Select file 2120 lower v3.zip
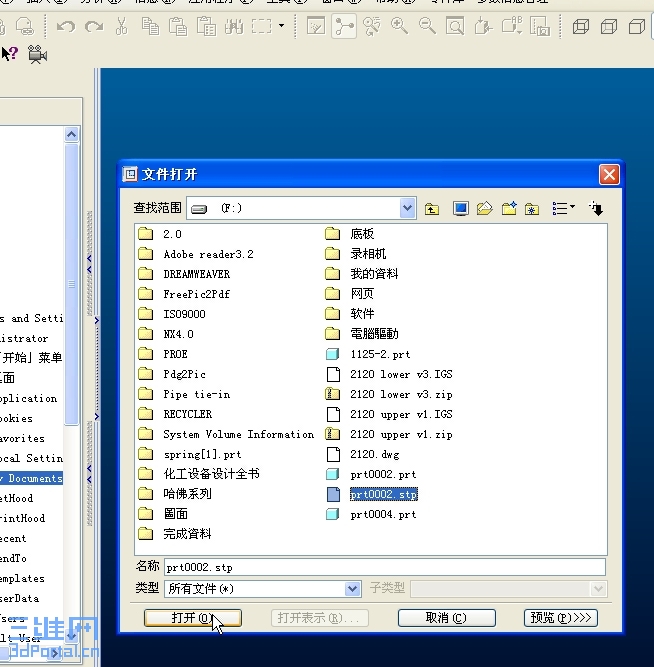 pos(401,394)
